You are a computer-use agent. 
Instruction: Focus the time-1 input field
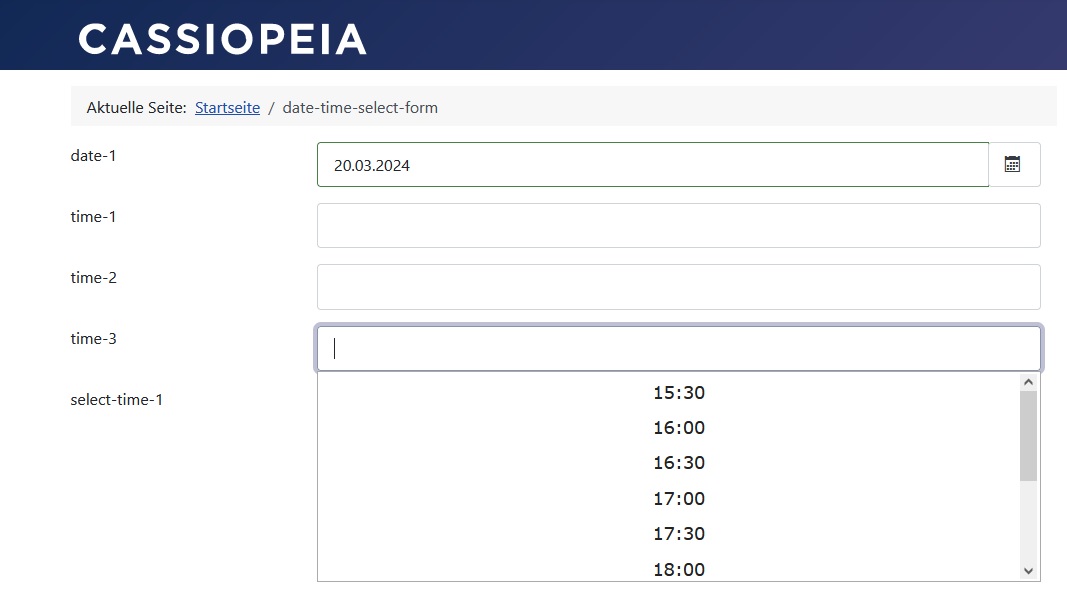(x=678, y=226)
